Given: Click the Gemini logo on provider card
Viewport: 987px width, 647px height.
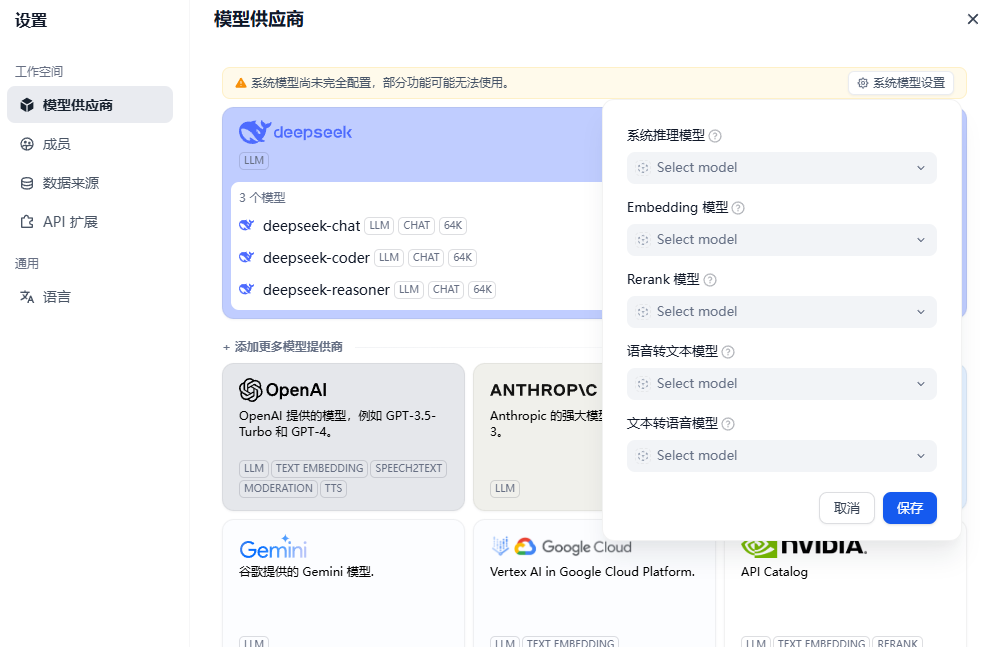Looking at the screenshot, I should click(273, 548).
